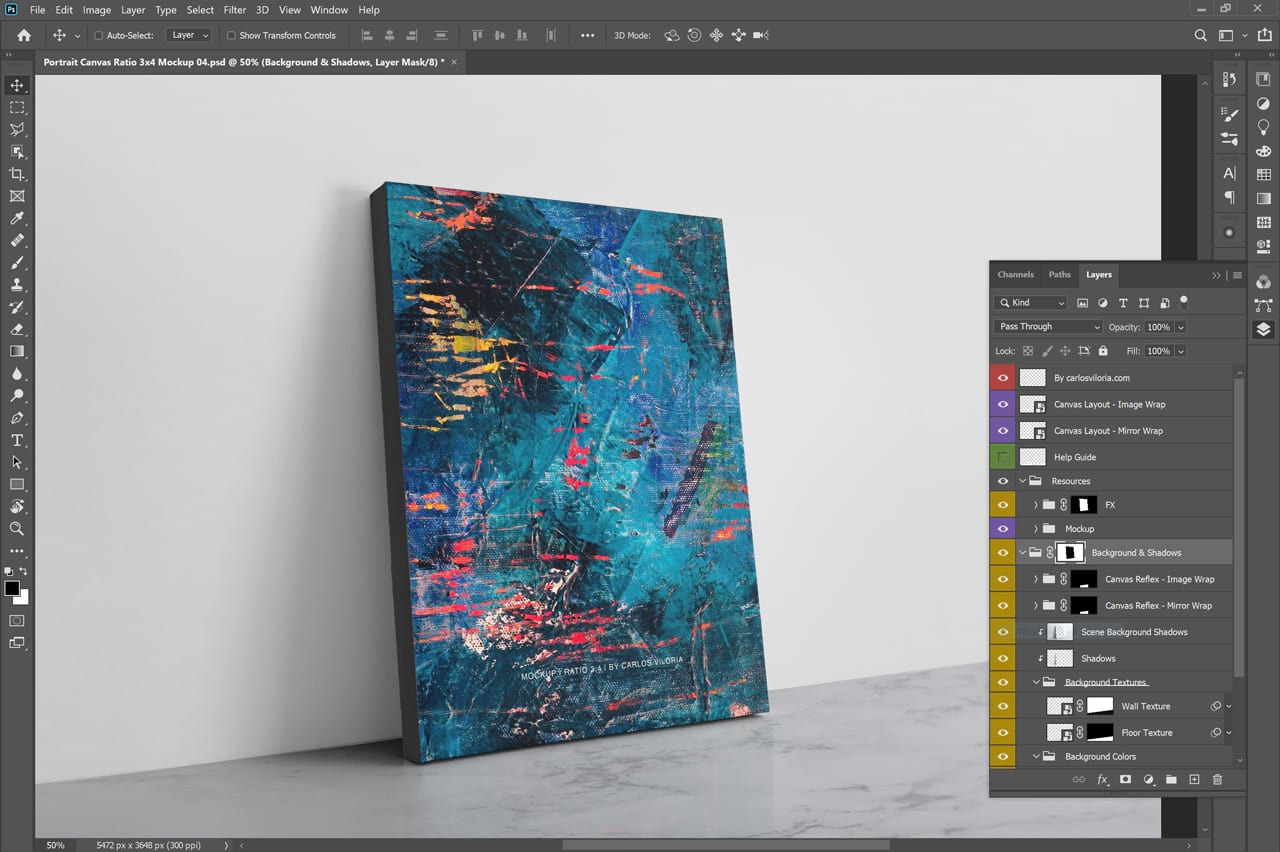Open the Brush Settings panel icon

coord(1229,115)
